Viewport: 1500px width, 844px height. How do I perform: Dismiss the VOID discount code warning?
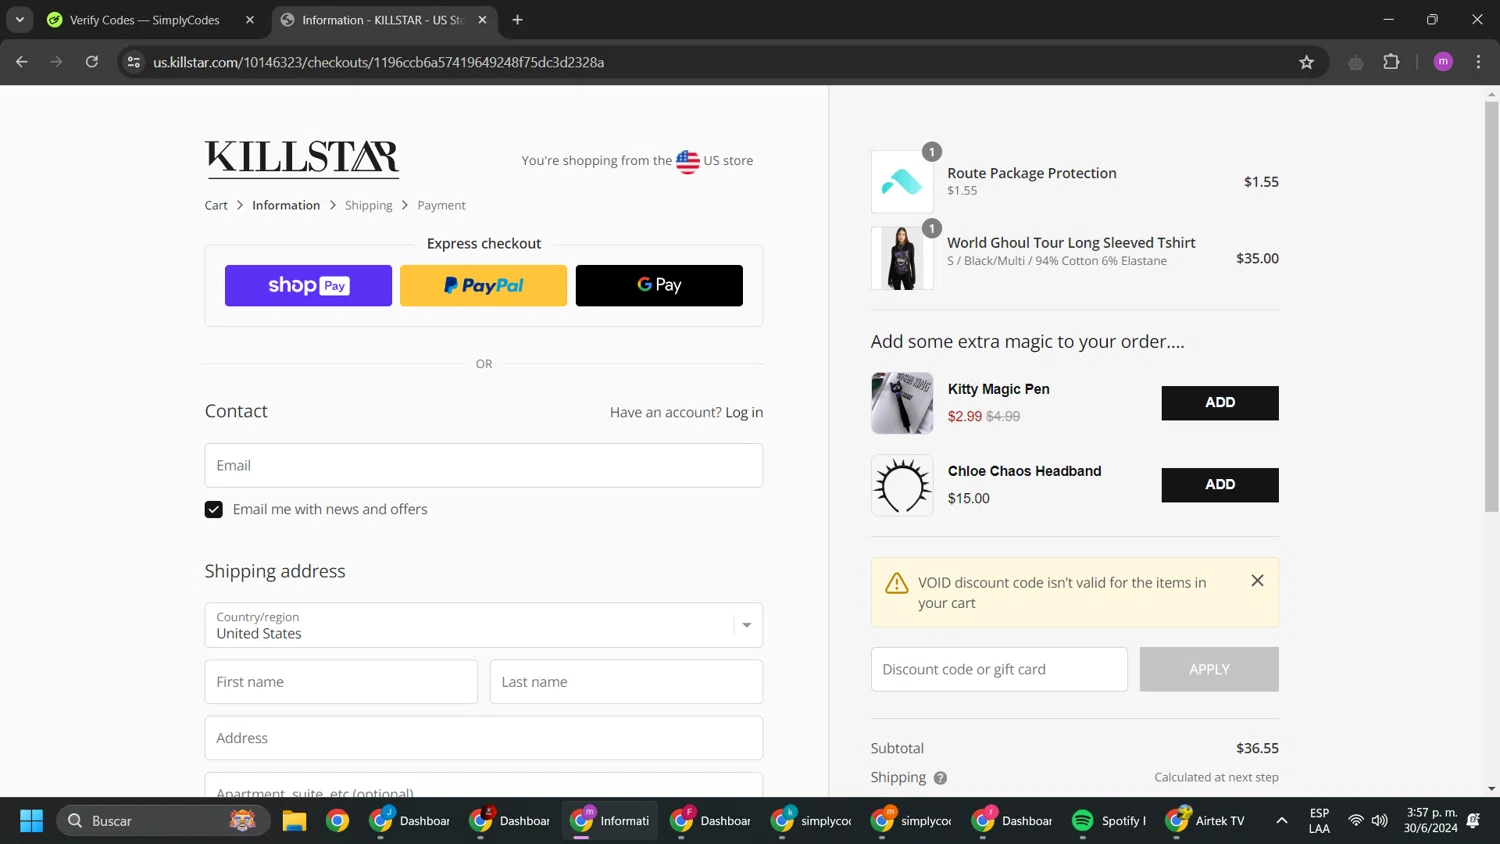[x=1257, y=581]
